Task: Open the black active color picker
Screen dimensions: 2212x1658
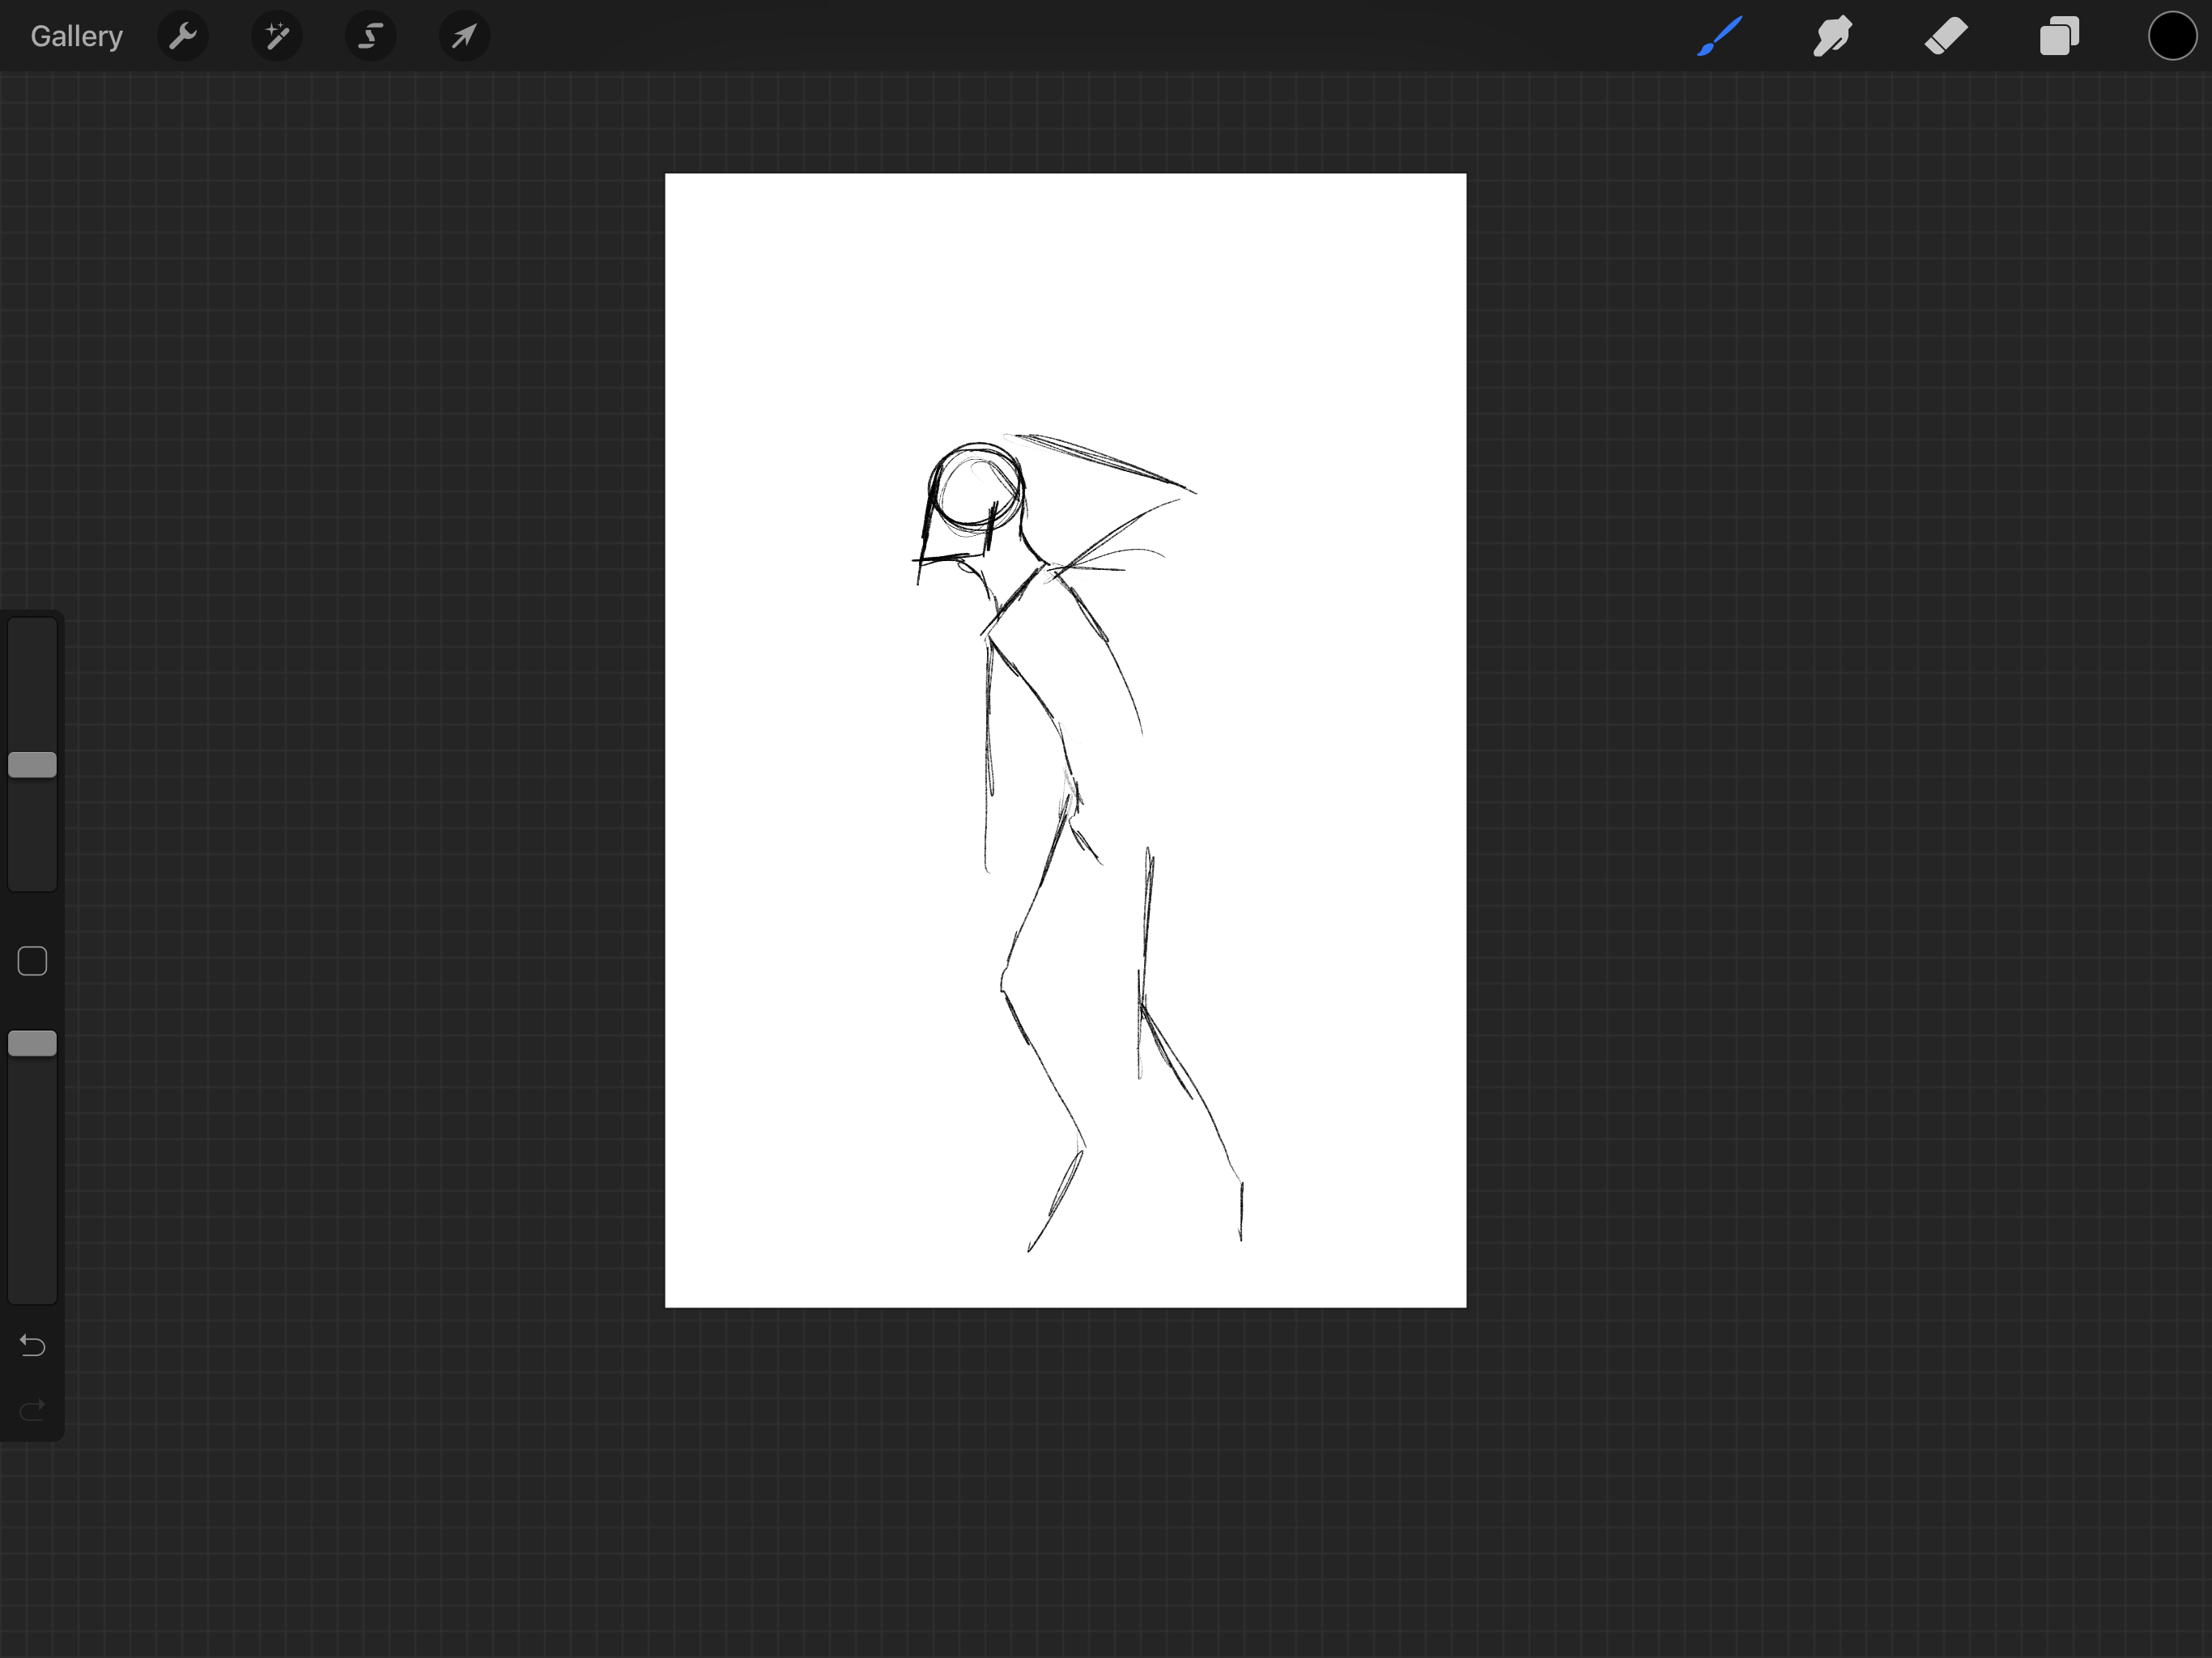Action: click(x=2173, y=36)
